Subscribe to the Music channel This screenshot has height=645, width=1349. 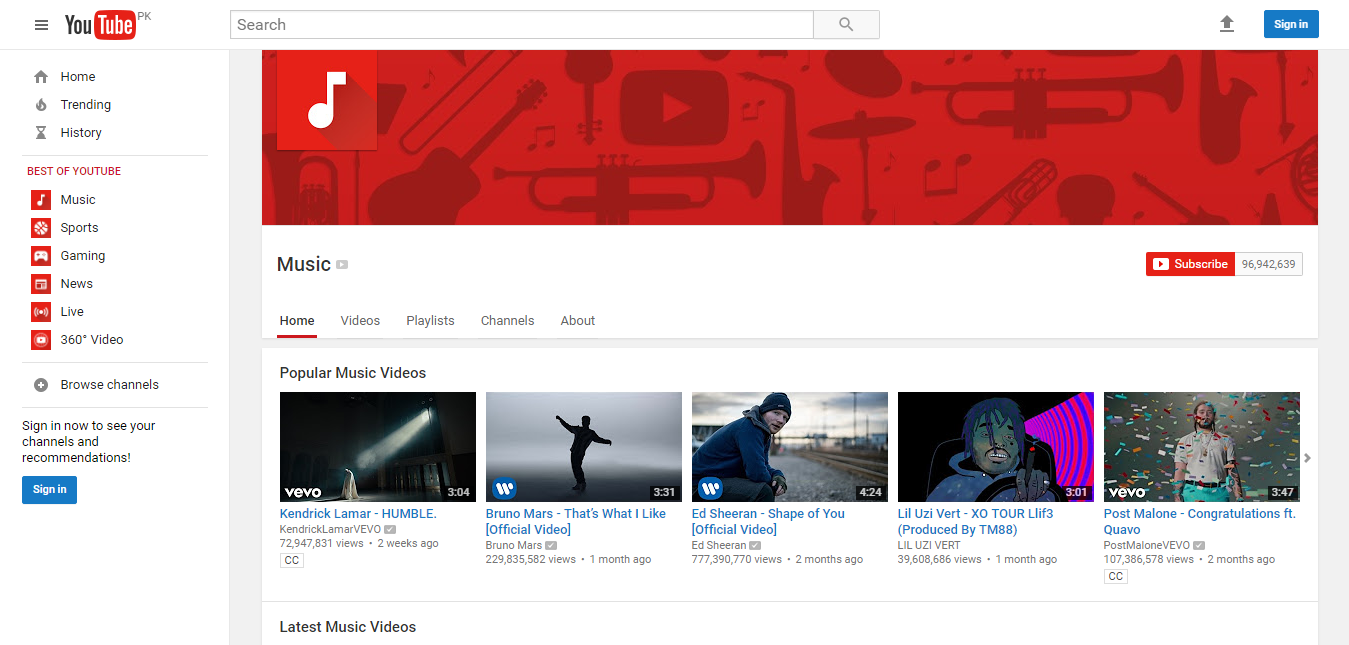[x=1190, y=264]
